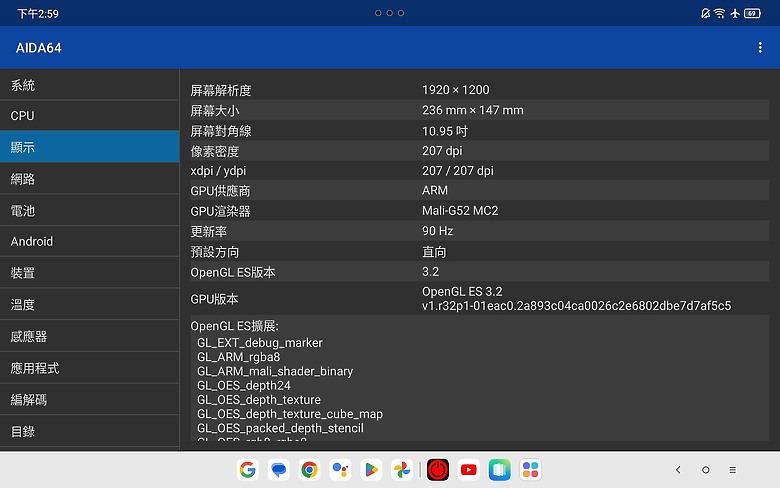780x488 pixels.
Task: Select the GL_OES_packed_depth_stencil extension
Action: pyautogui.click(x=280, y=428)
